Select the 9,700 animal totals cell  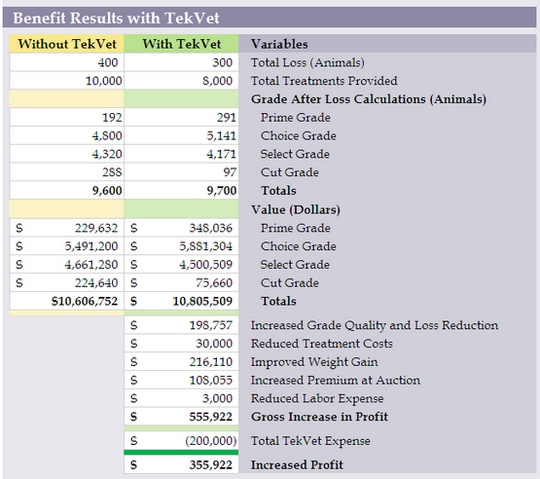click(x=181, y=190)
